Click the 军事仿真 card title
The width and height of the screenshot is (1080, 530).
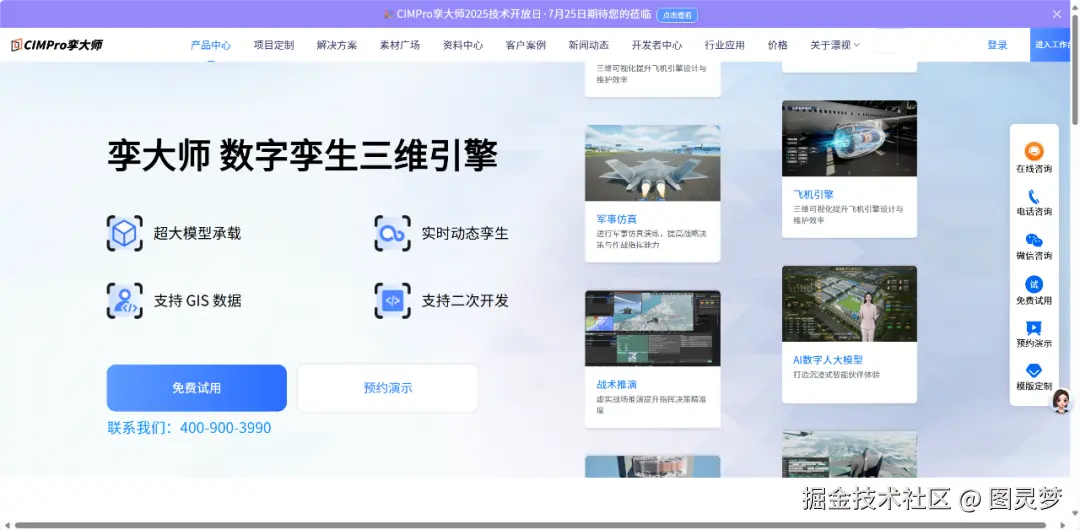(x=617, y=219)
